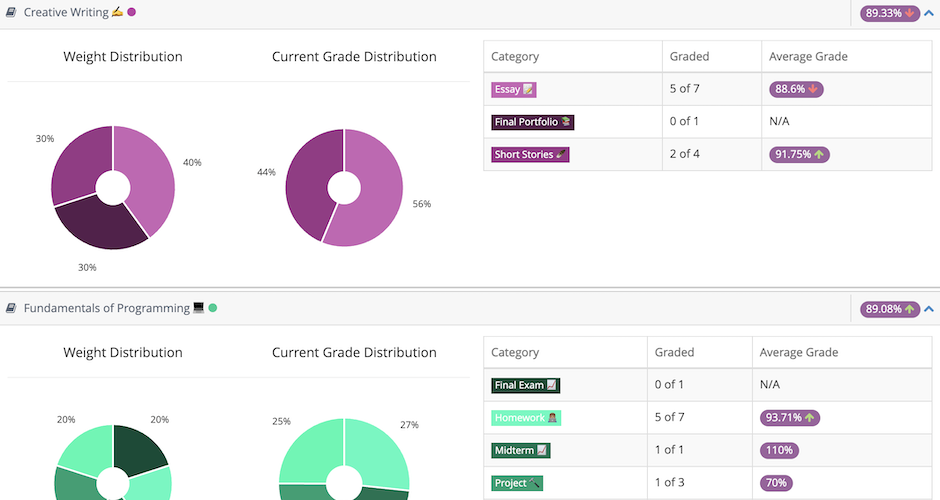Open the Essay category tag
The image size is (940, 500).
514,89
